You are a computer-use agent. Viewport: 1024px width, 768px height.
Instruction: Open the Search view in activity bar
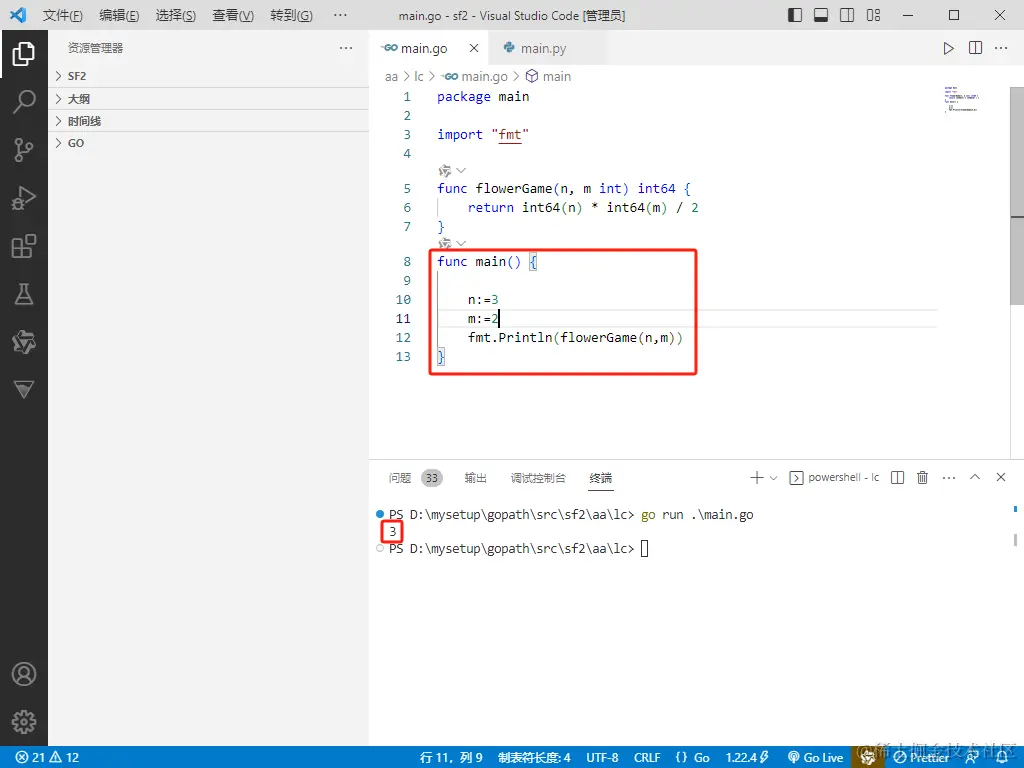24,102
